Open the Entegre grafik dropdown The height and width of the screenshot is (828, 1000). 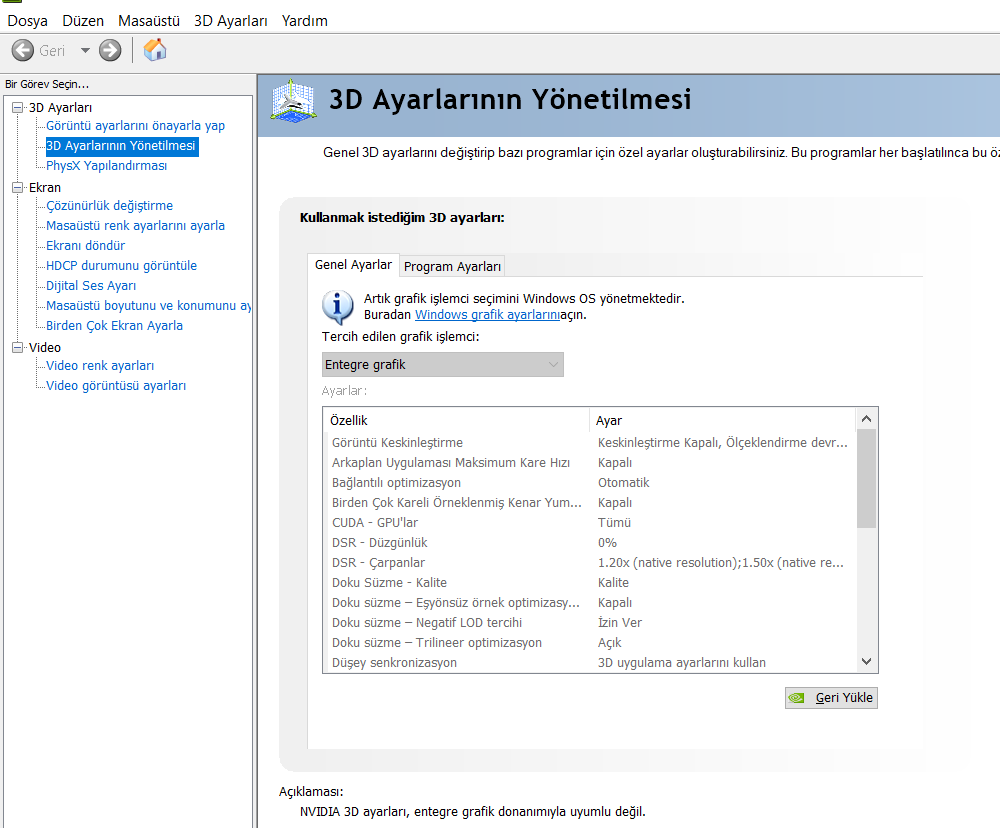pos(443,365)
